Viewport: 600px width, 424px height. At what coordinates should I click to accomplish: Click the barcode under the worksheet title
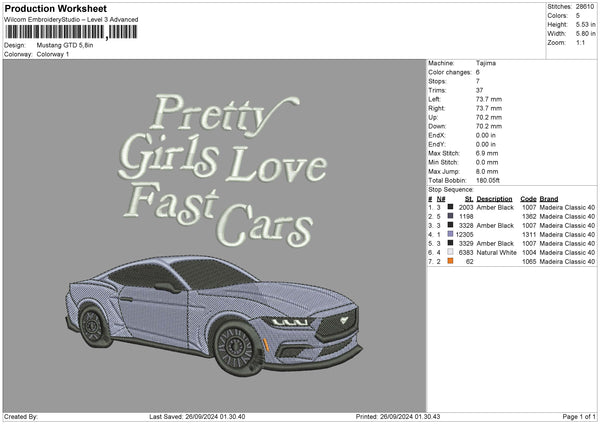tap(71, 32)
